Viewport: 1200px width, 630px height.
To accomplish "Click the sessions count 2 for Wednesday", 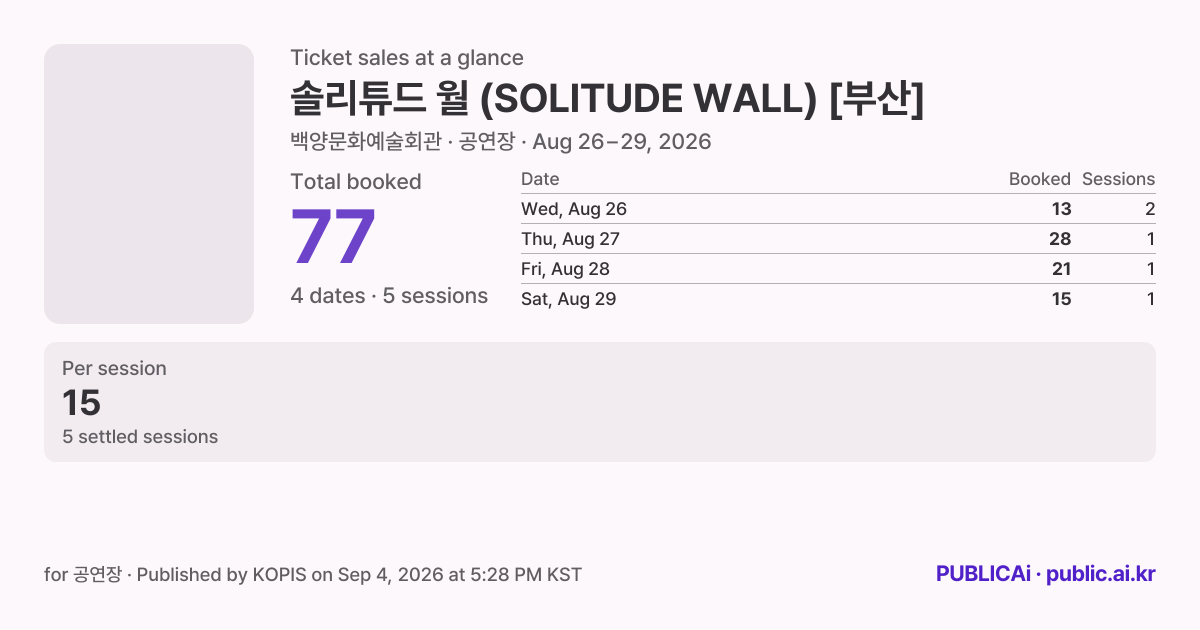I will pos(1150,209).
